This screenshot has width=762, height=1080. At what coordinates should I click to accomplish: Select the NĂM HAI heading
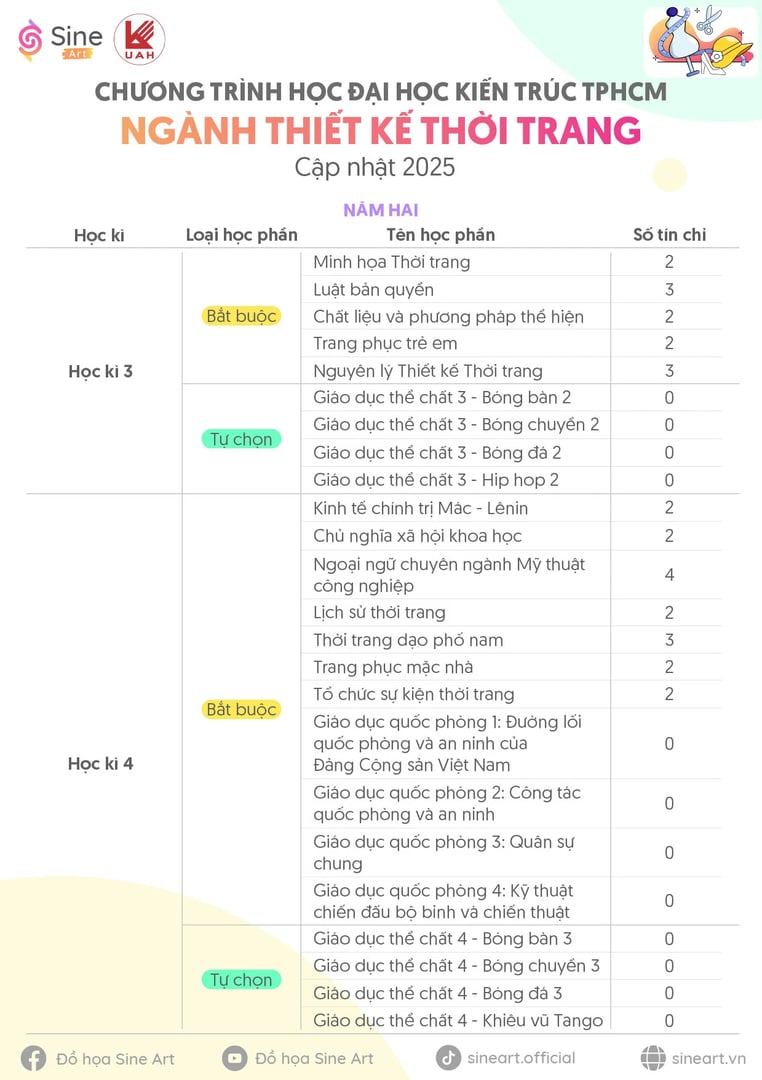point(381,209)
